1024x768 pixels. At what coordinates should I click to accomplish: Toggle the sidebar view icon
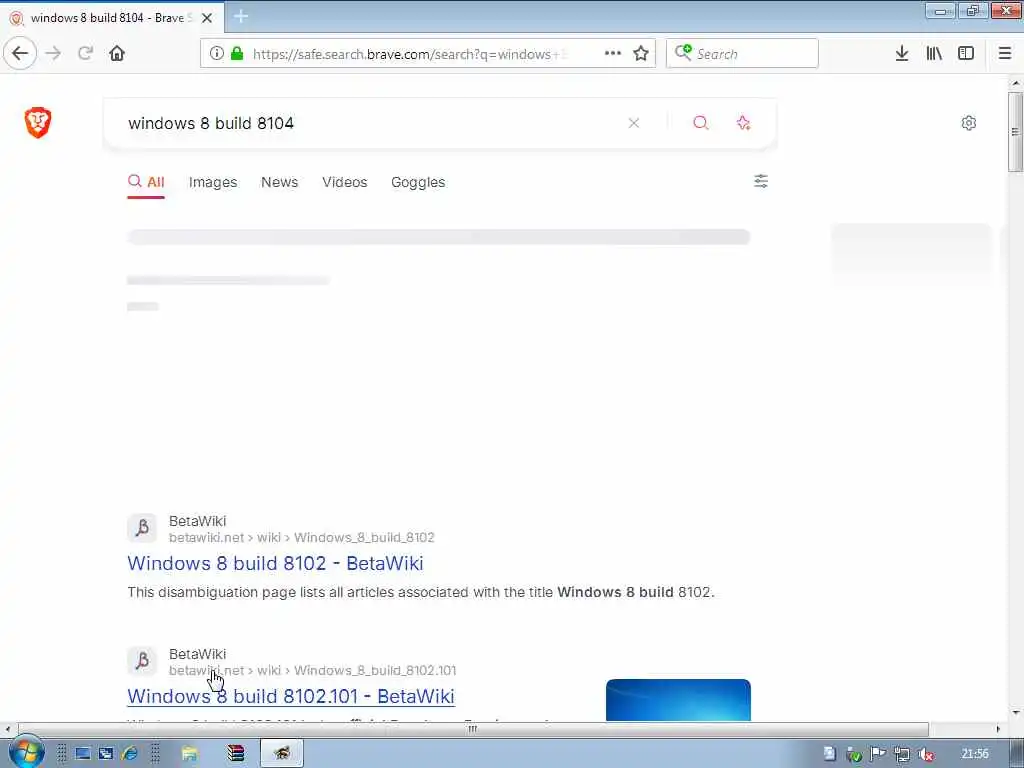pos(966,54)
